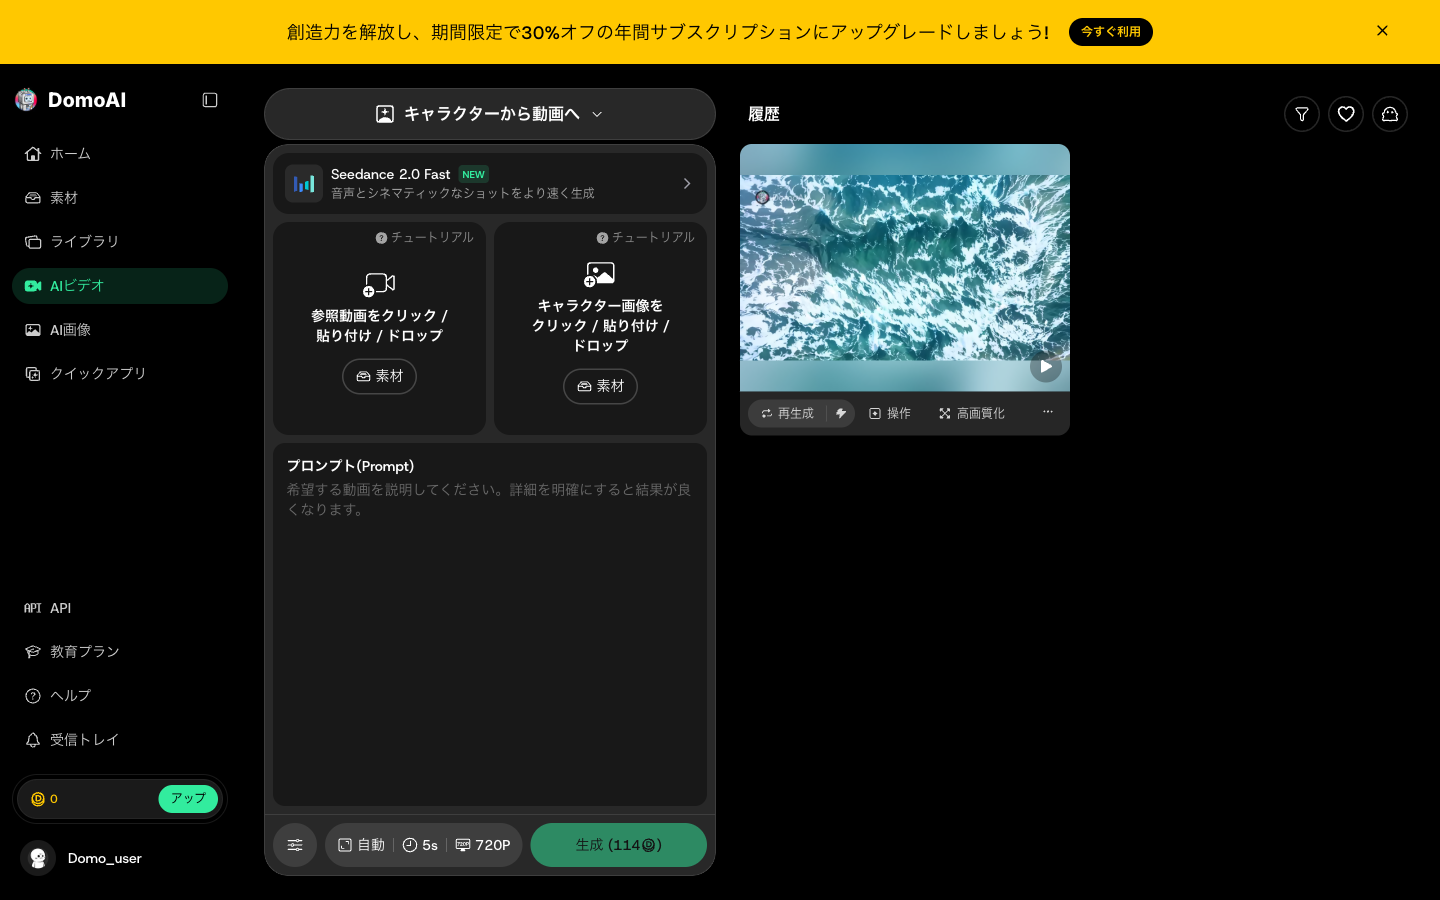Change the 5s duration option

click(420, 845)
